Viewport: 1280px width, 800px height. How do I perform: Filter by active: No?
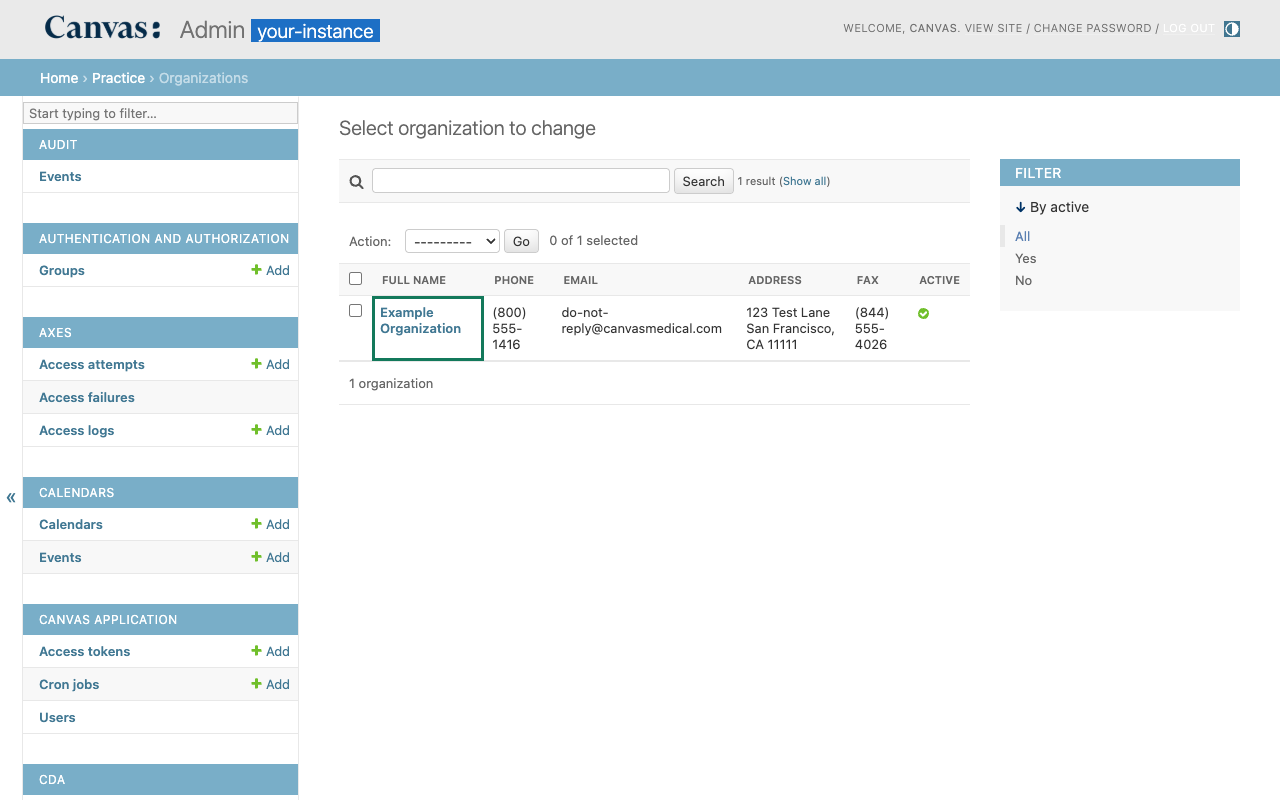click(x=1023, y=280)
